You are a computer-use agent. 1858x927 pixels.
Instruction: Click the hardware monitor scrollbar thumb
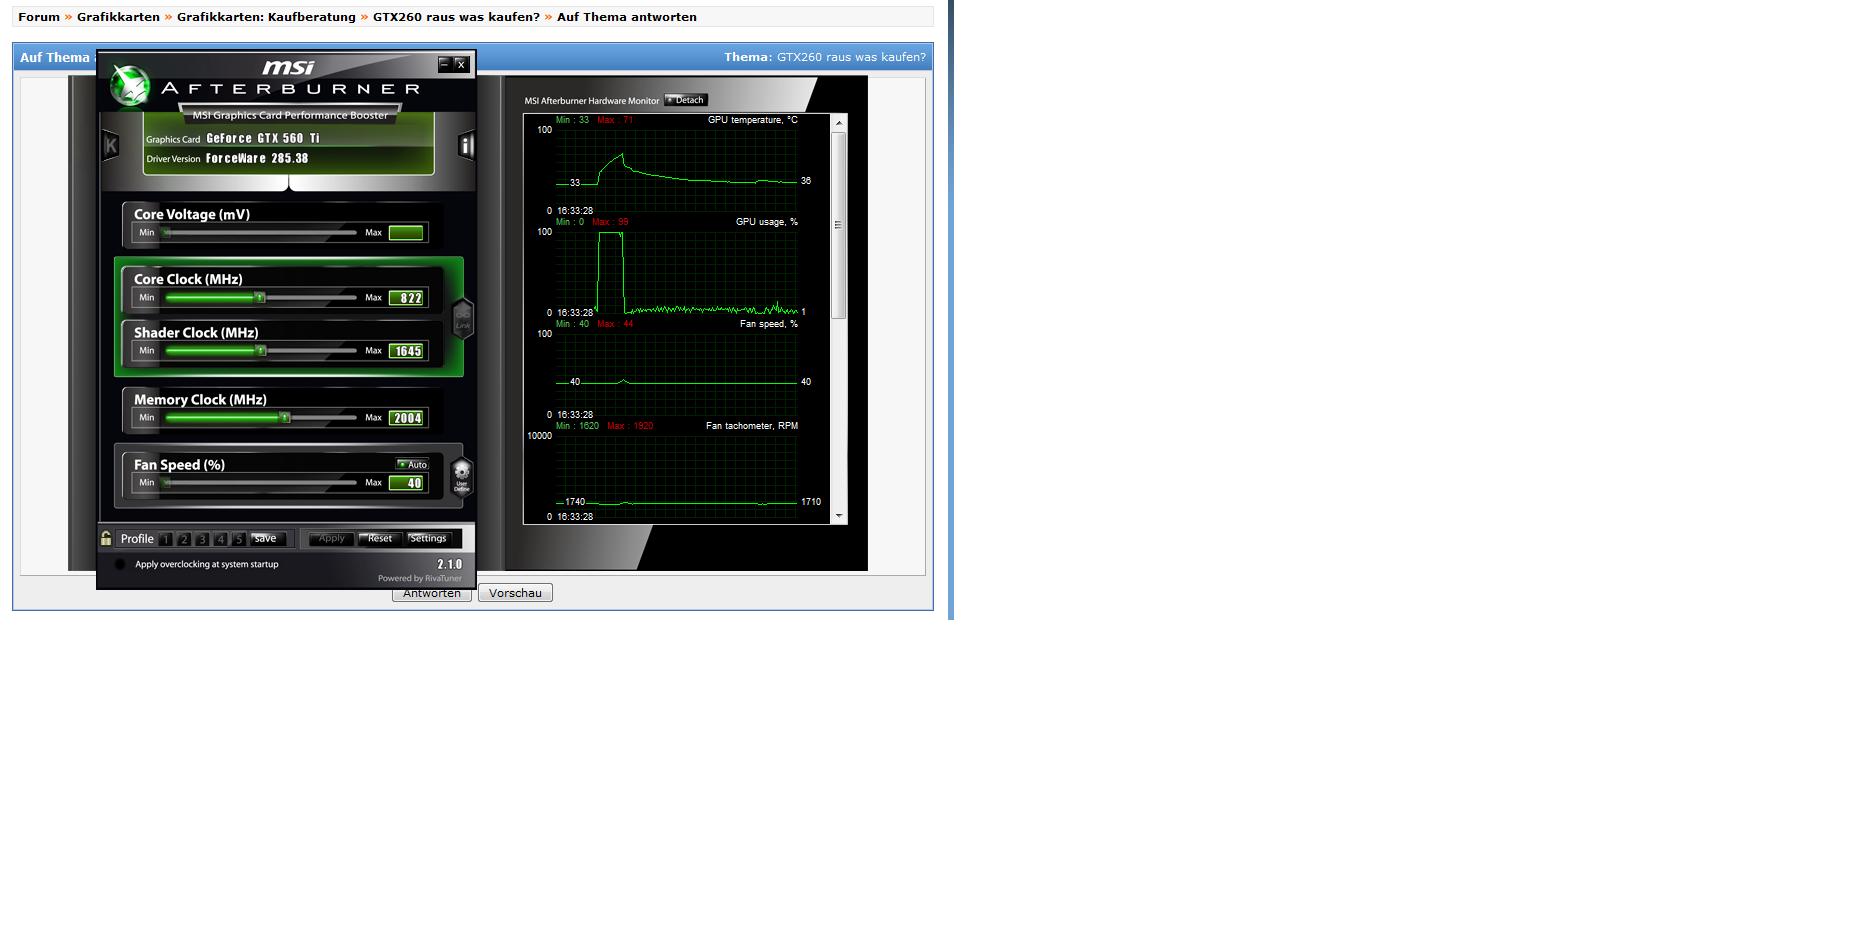(x=839, y=225)
